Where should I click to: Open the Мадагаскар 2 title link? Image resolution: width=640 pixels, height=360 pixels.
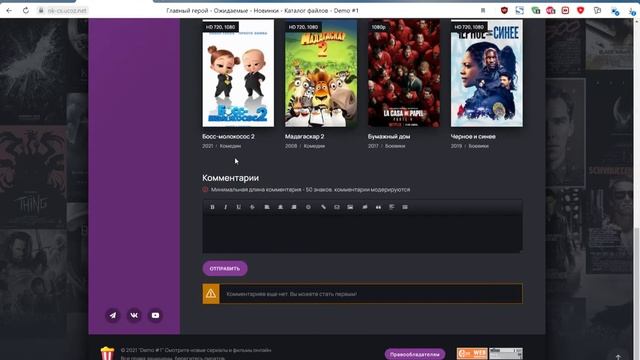[304, 136]
